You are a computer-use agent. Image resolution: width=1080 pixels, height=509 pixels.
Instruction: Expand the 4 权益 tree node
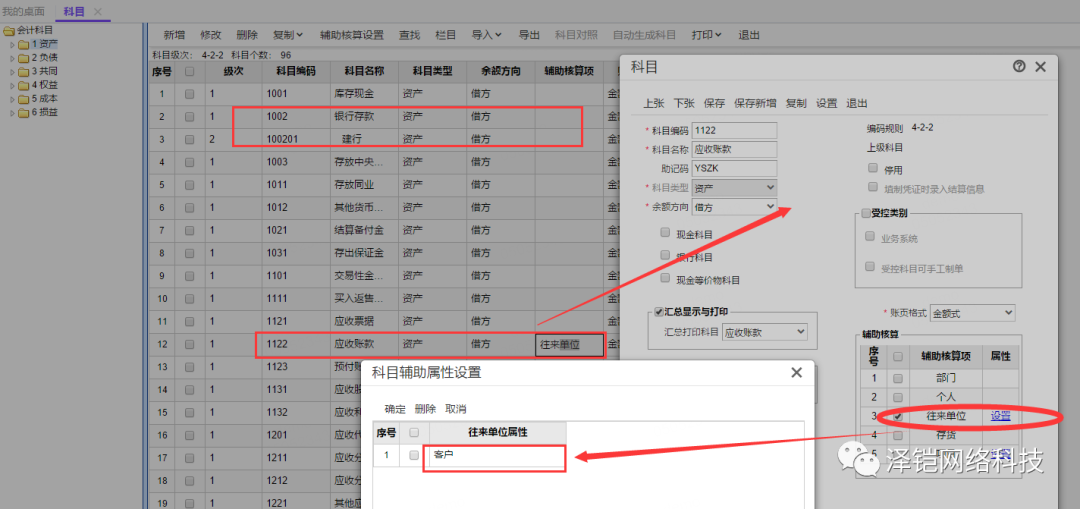[11, 85]
